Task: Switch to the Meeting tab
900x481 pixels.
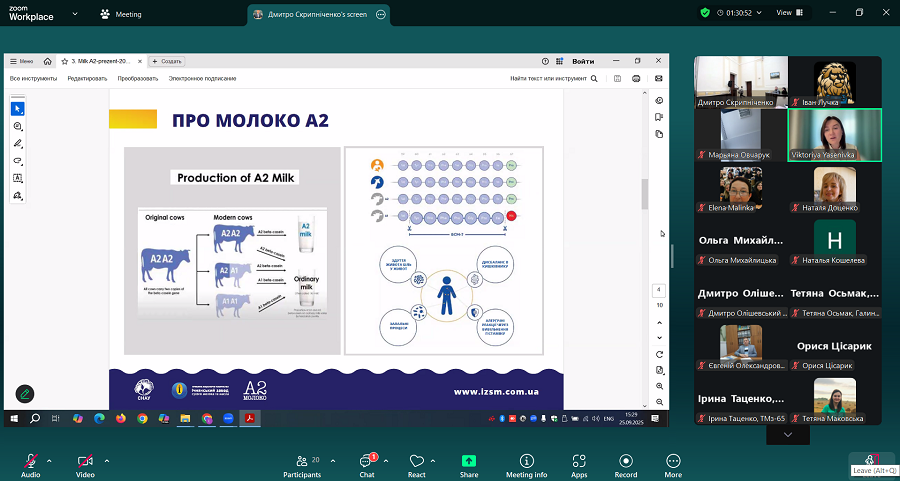Action: [x=121, y=14]
